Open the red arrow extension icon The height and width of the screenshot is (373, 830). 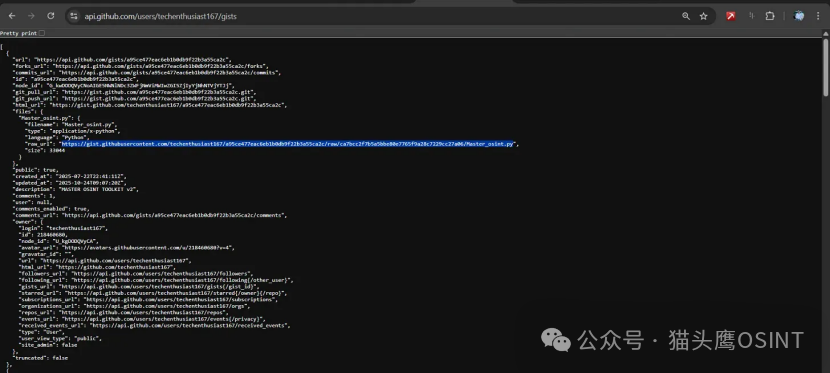[x=731, y=16]
